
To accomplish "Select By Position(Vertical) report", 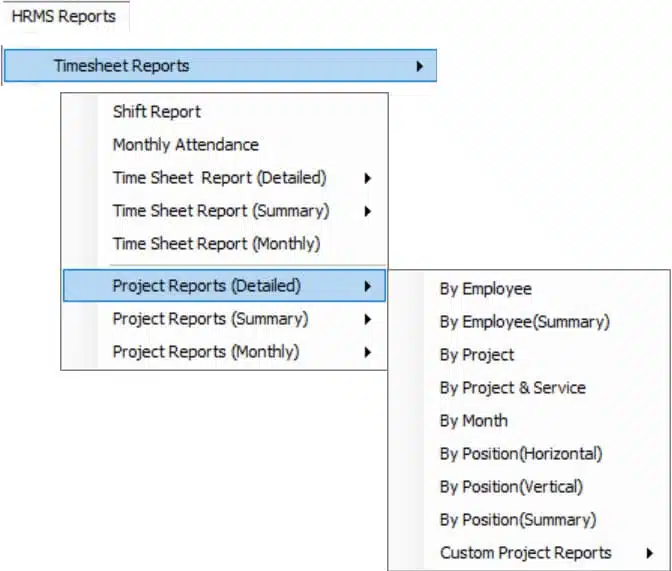I will point(529,487).
